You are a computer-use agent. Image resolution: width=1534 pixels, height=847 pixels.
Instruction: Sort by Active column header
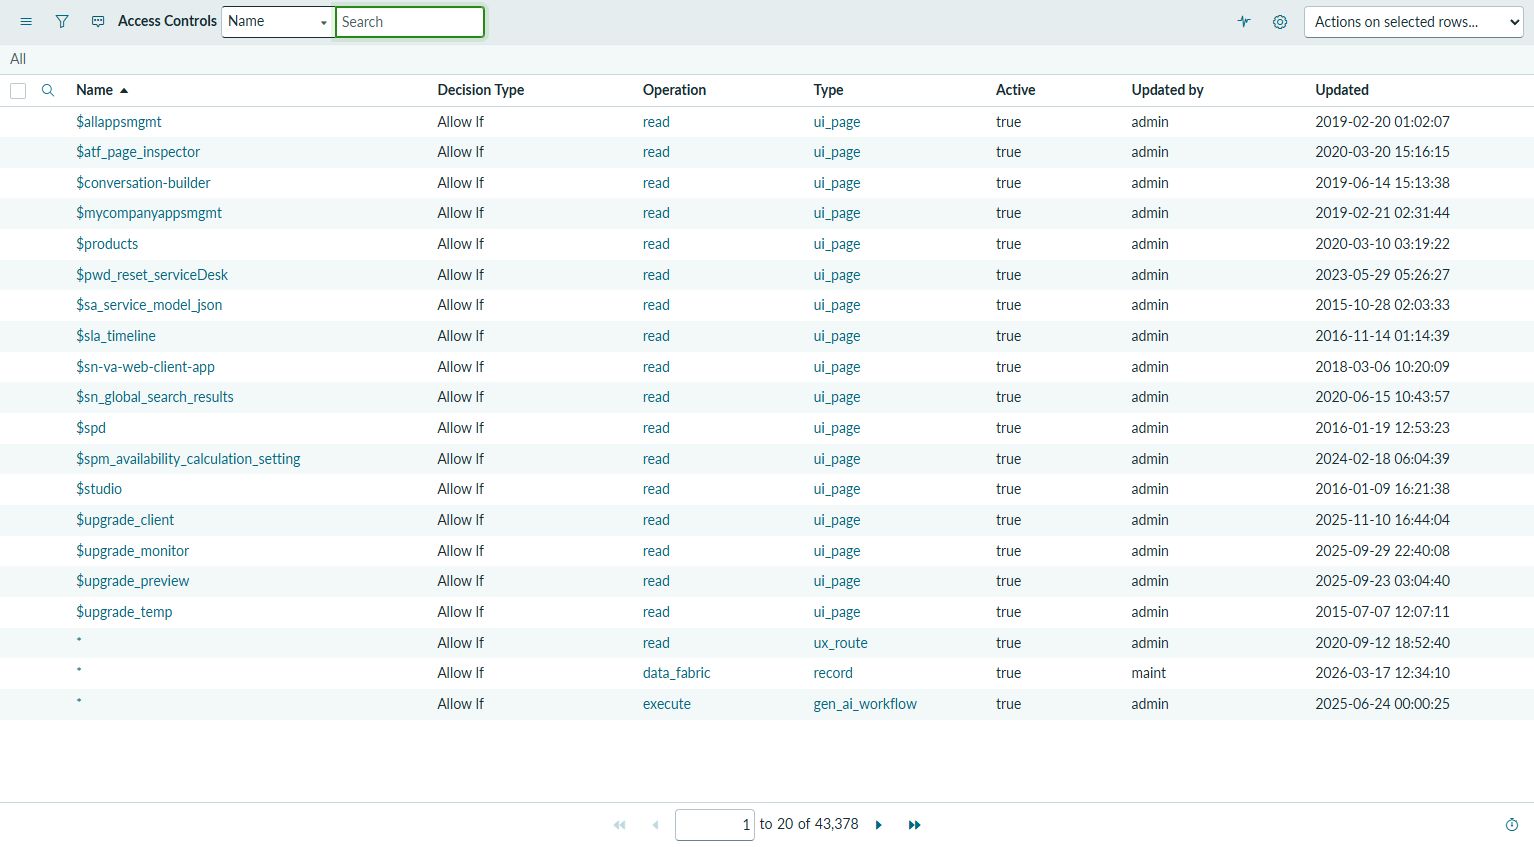click(x=1015, y=90)
